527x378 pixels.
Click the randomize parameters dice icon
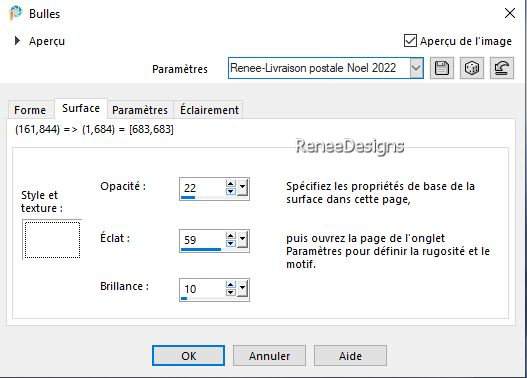(472, 68)
